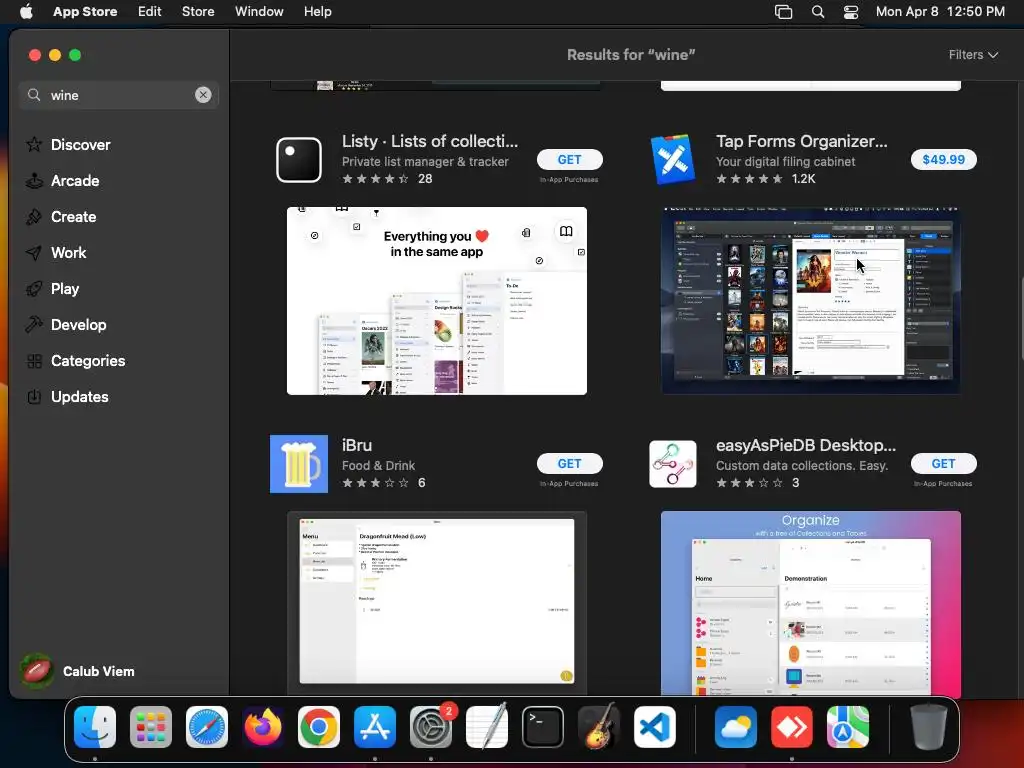This screenshot has height=768, width=1024.
Task: Open Spotlight search in menu bar
Action: pyautogui.click(x=818, y=12)
